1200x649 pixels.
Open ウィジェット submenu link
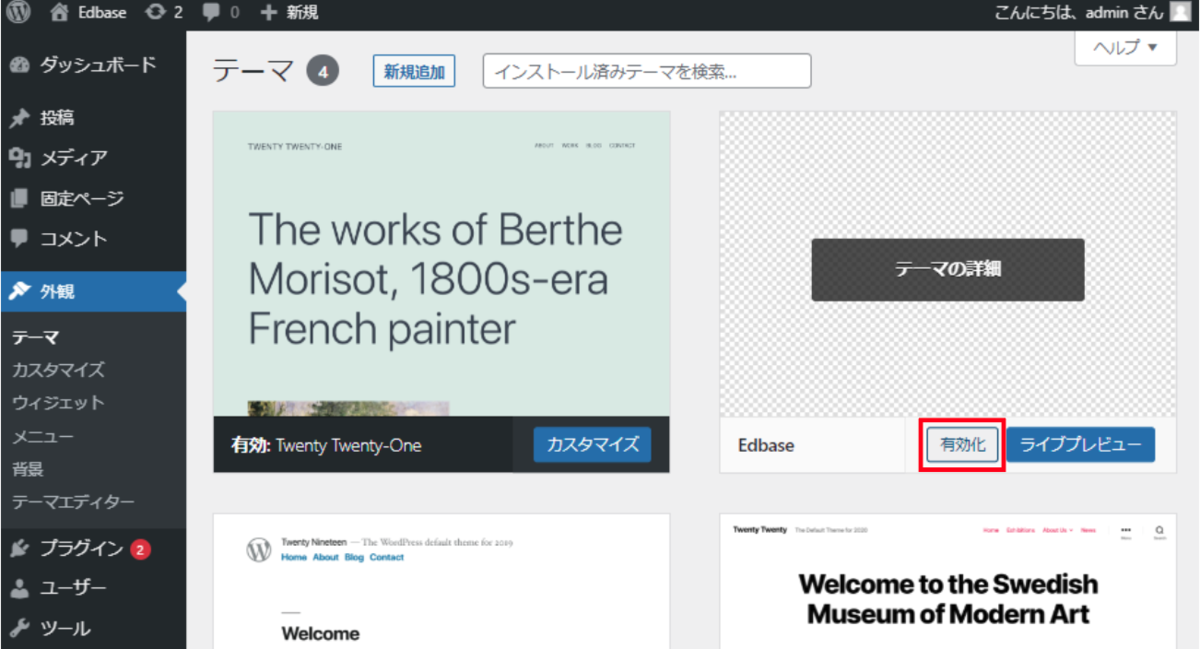[x=58, y=403]
